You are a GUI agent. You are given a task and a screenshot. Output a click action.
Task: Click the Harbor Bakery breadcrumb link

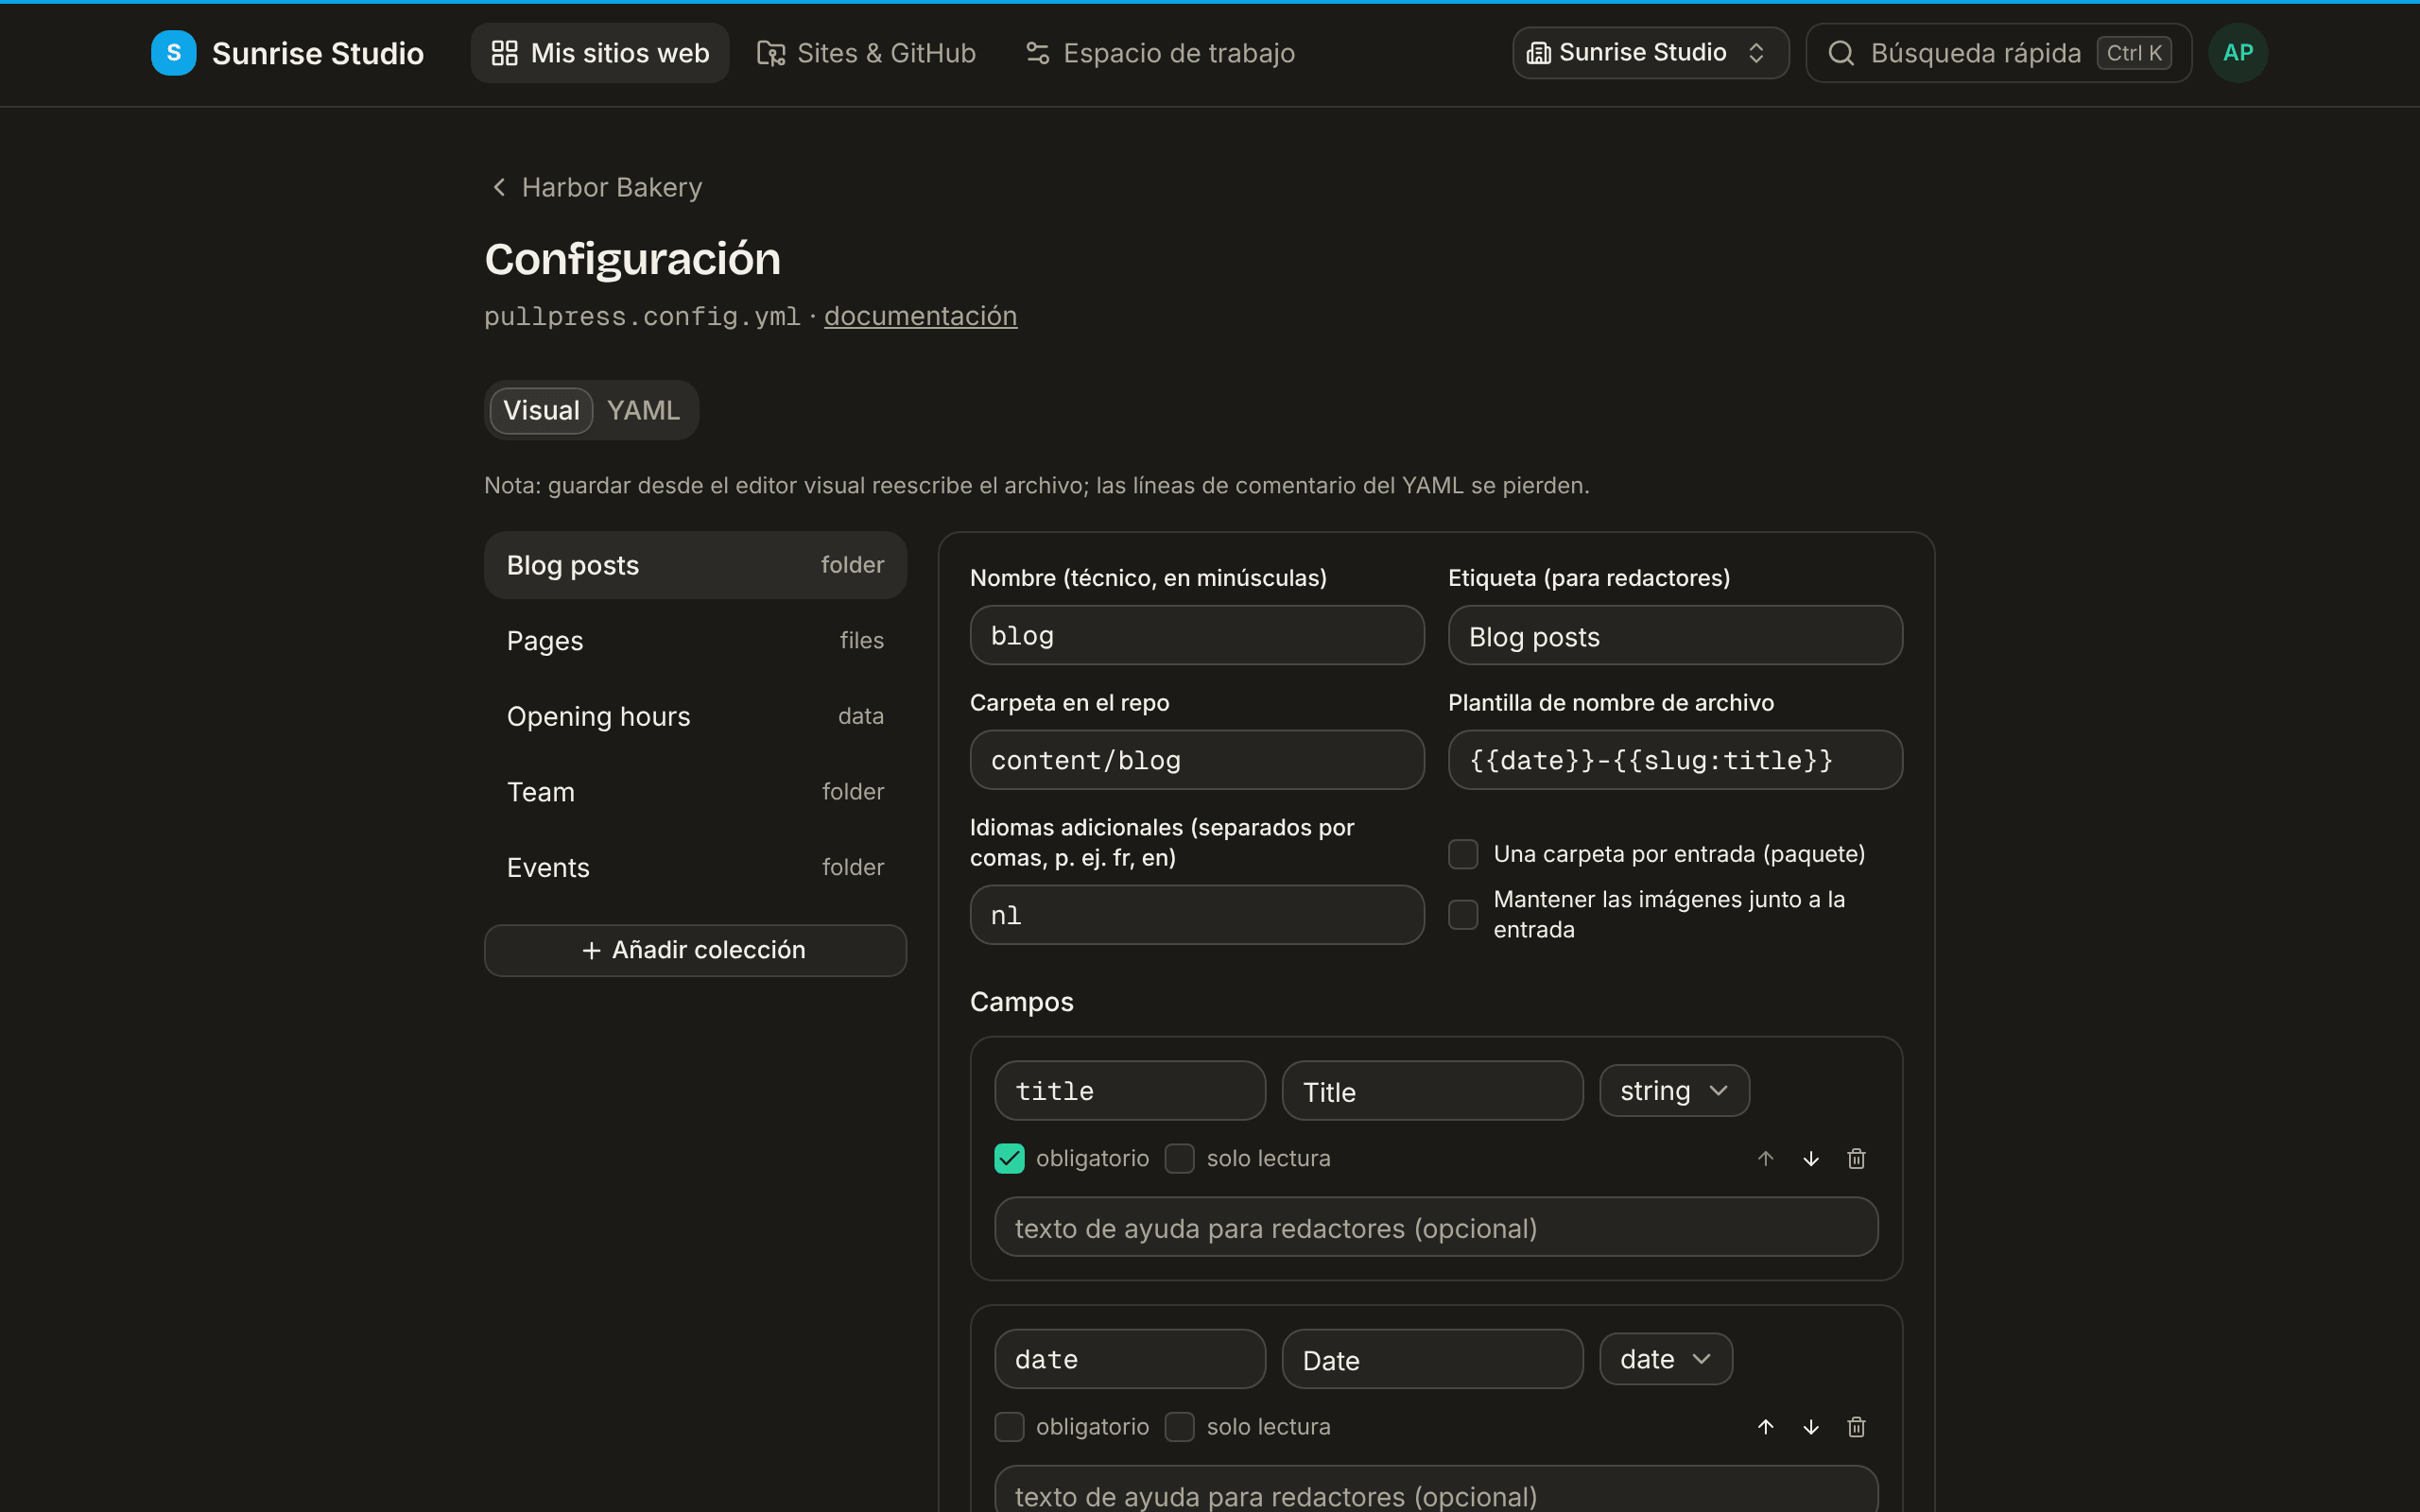tap(612, 187)
